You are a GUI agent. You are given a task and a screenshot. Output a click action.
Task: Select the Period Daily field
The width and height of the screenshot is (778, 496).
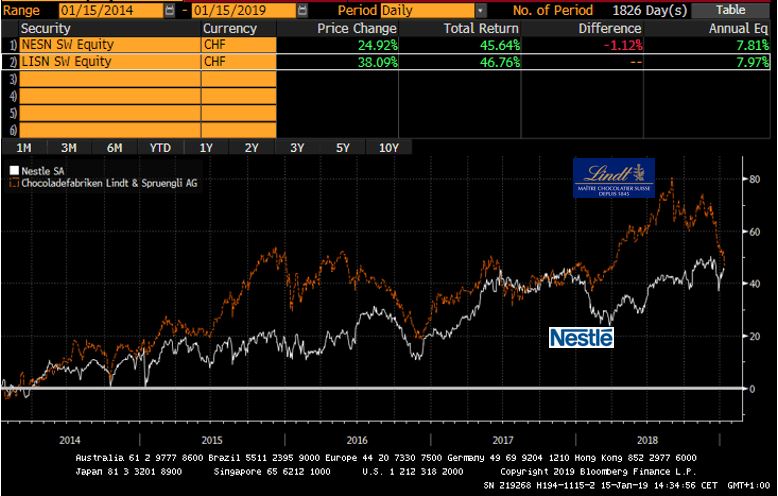[427, 10]
